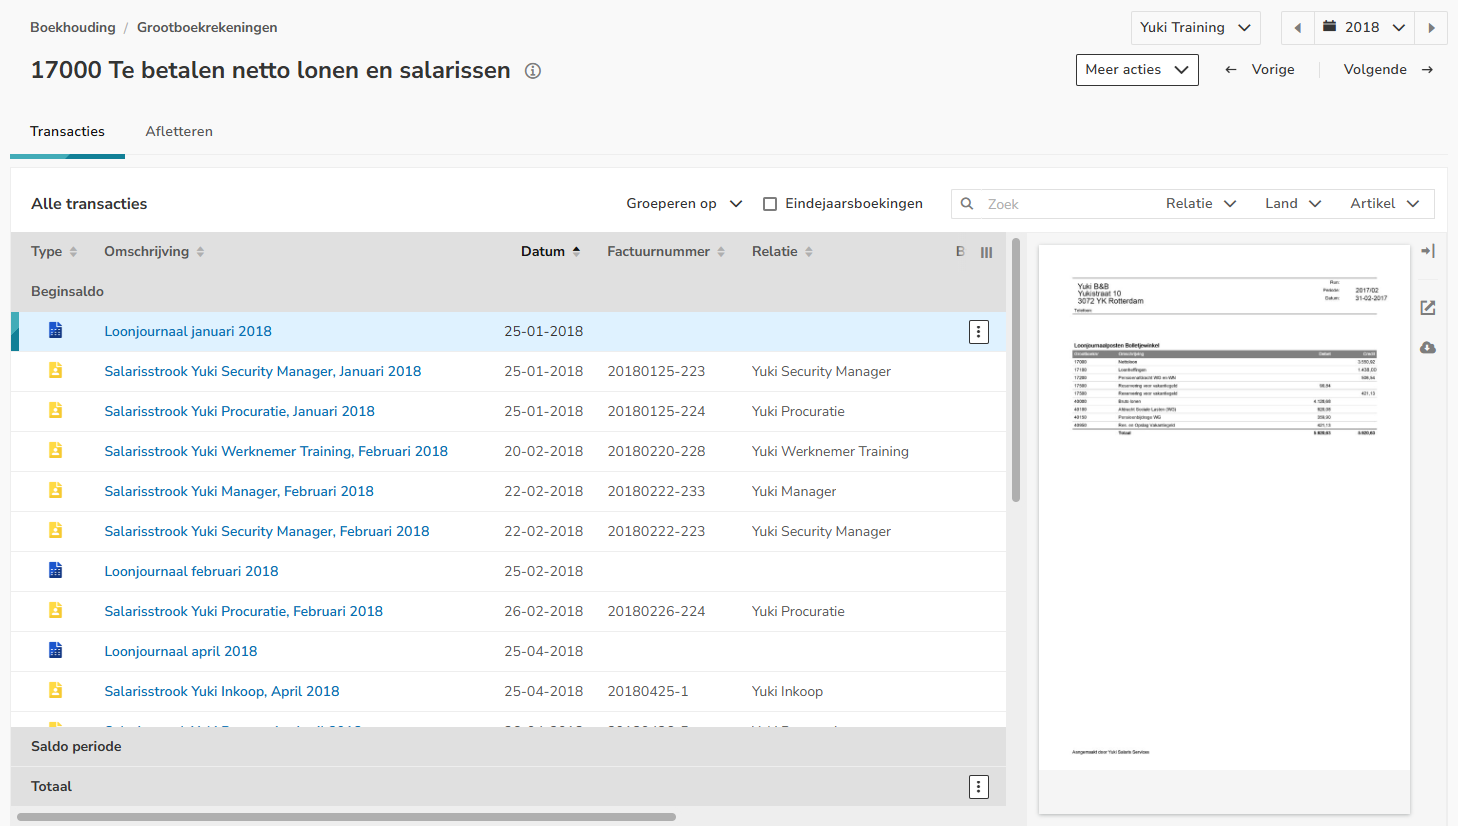Viewport: 1458px width, 826px height.
Task: Sort table by Factuurnummer column
Action: tap(666, 252)
